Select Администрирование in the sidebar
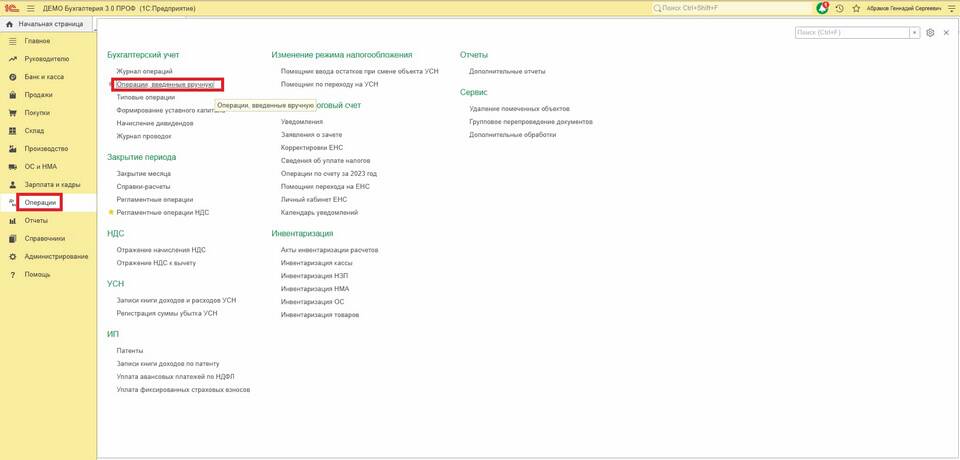960x460 pixels. [56, 256]
